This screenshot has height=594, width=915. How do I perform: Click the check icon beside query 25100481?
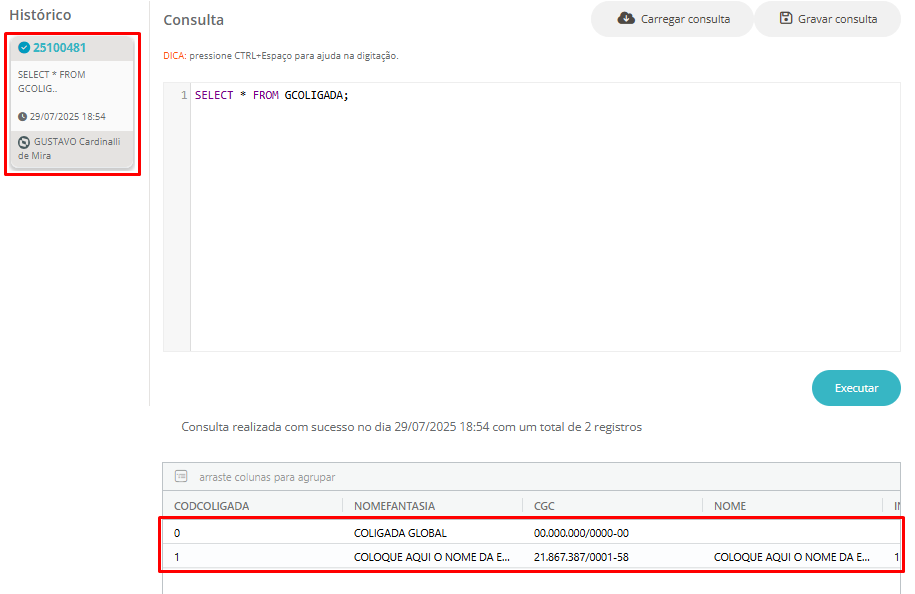[24, 46]
